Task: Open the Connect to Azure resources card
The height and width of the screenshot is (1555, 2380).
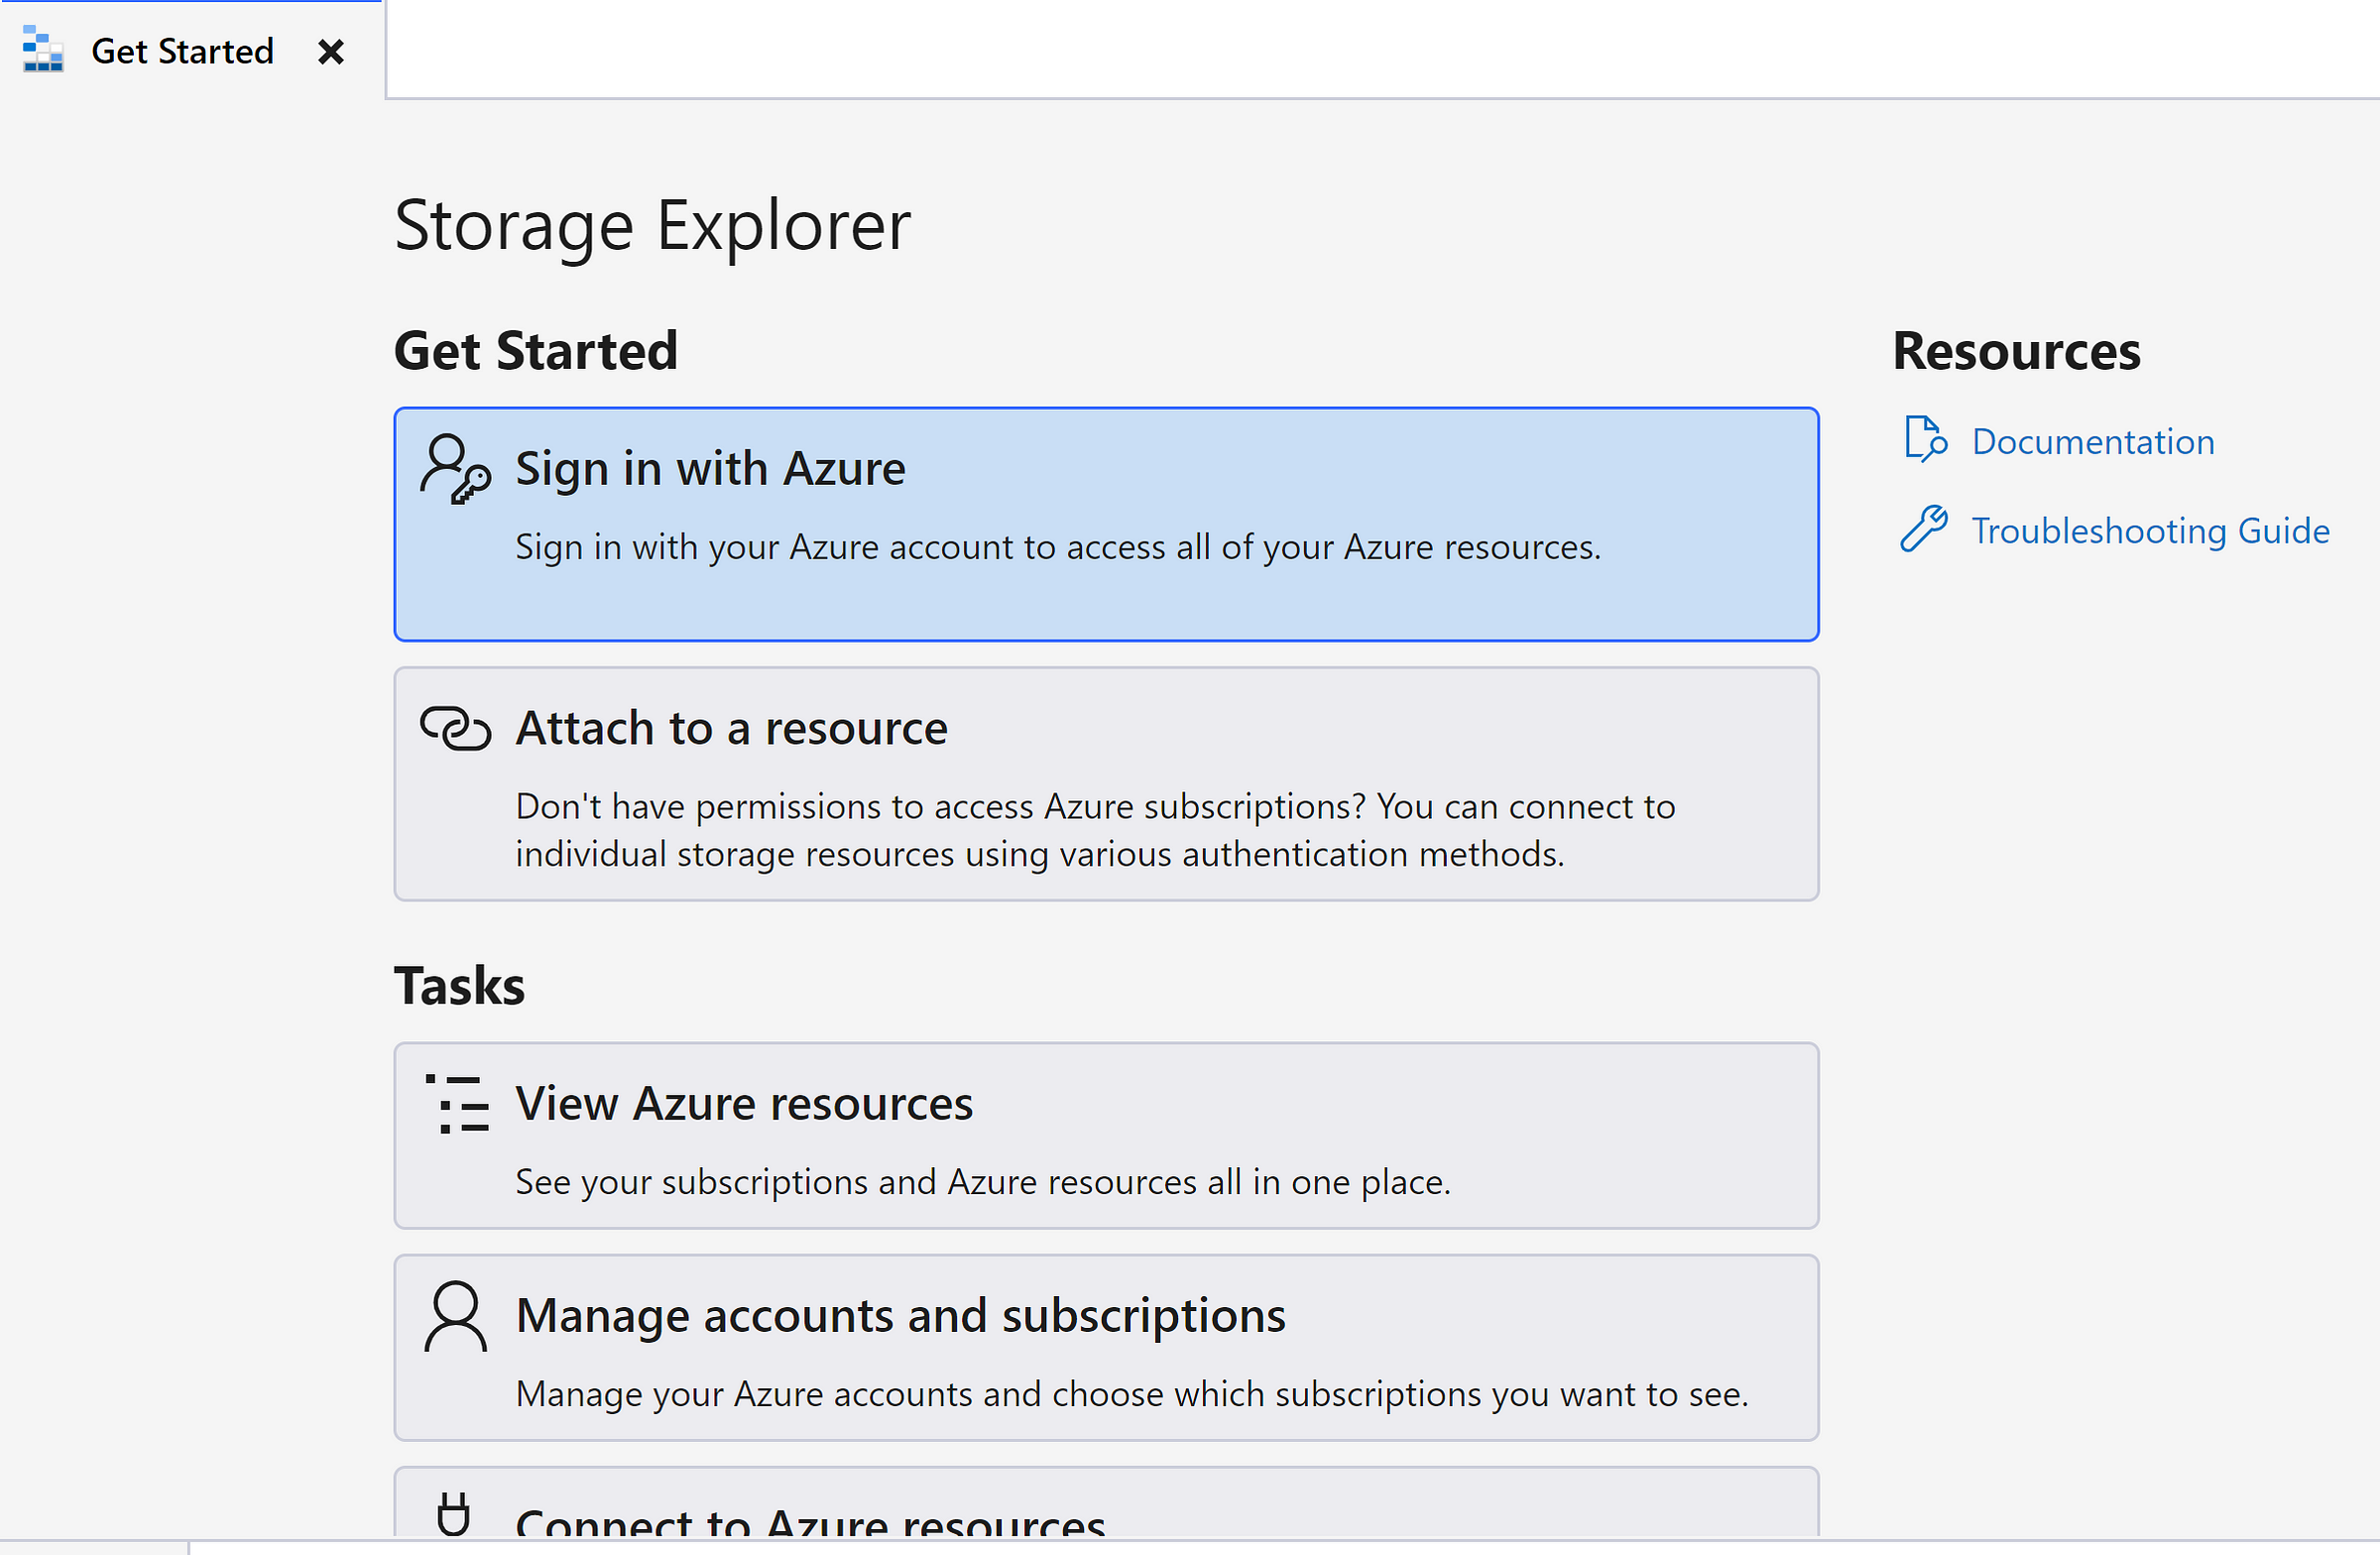Action: coord(1106,1502)
